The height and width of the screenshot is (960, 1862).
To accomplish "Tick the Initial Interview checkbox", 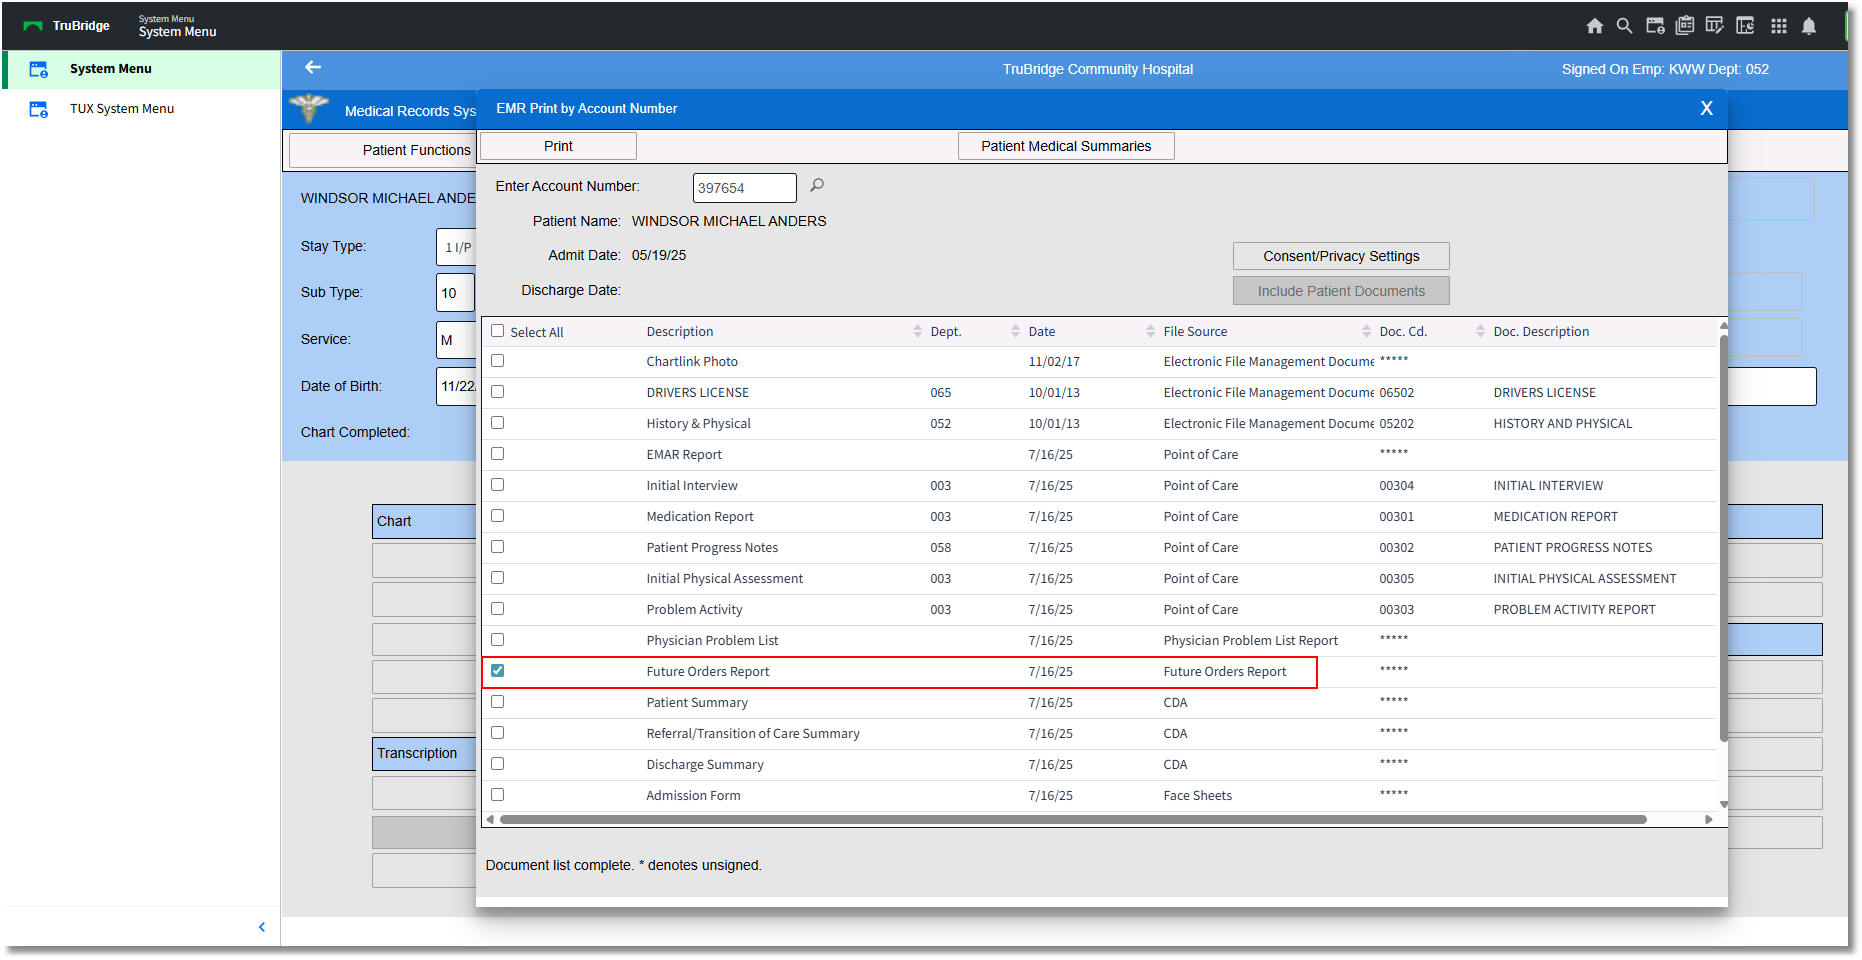I will pos(498,485).
